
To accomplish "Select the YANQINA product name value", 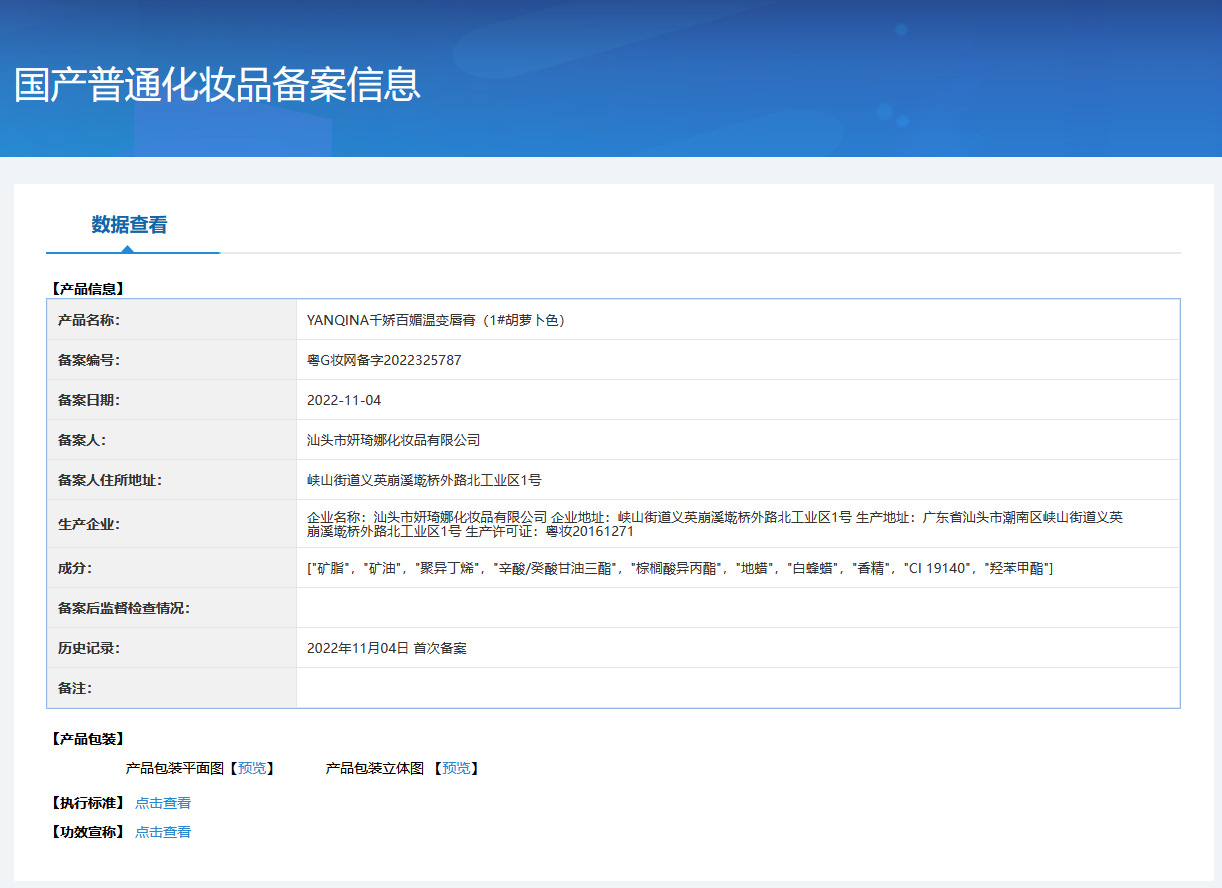I will pos(436,320).
